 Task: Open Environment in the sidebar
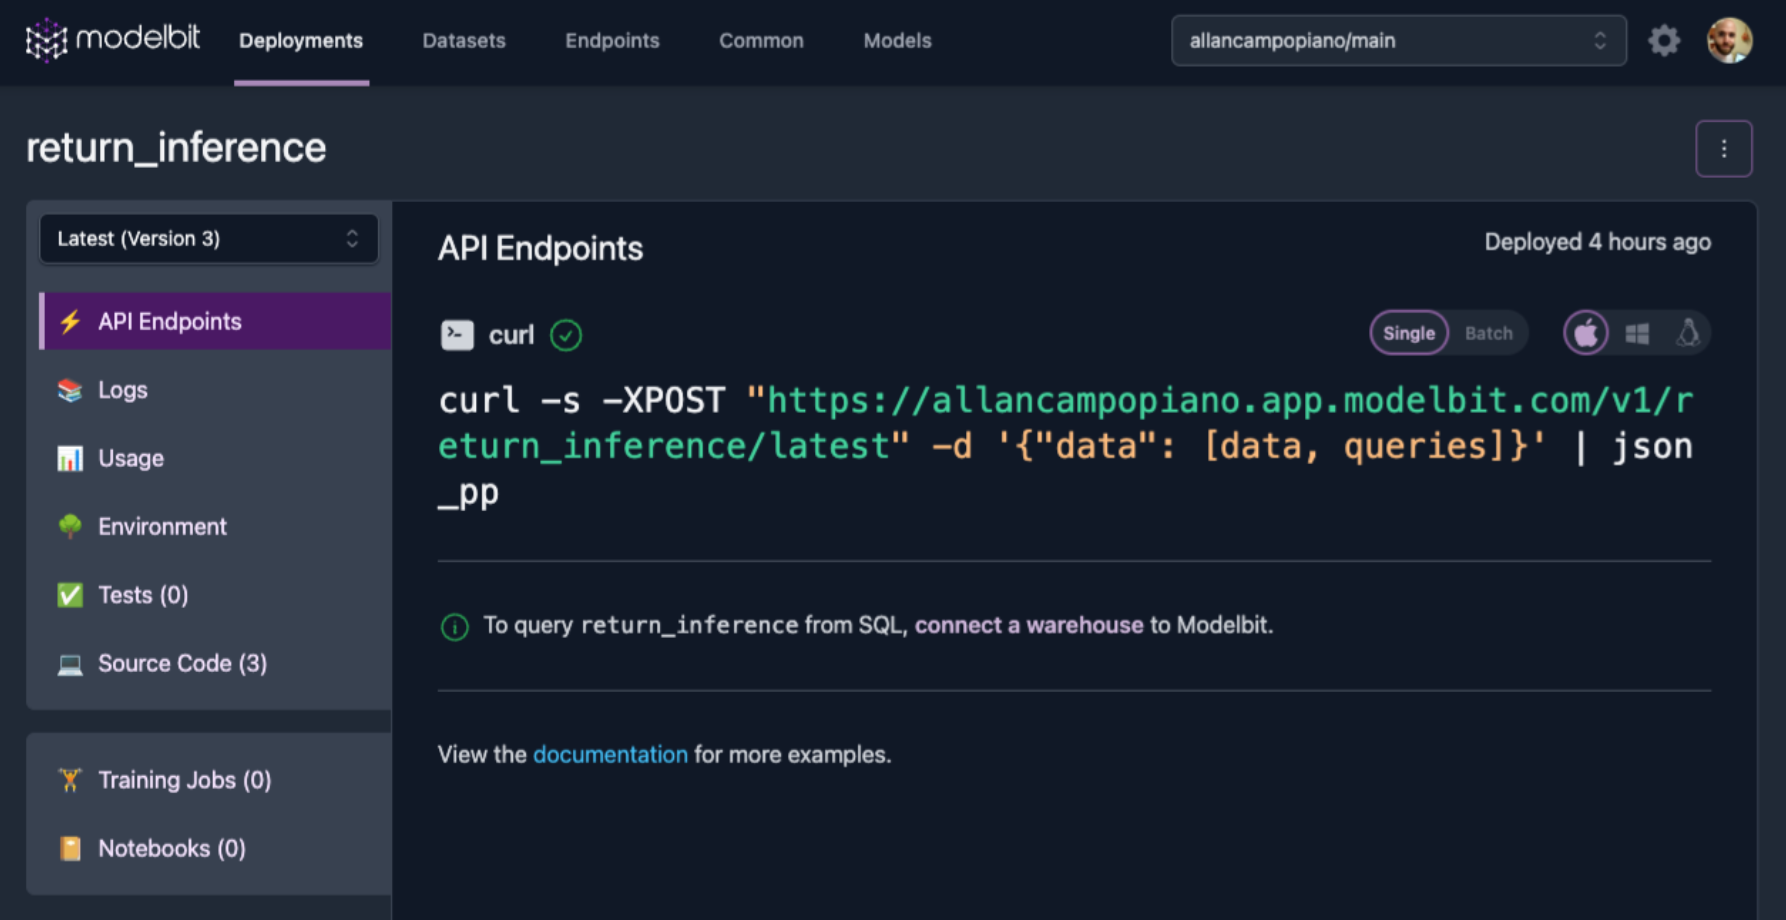215,526
